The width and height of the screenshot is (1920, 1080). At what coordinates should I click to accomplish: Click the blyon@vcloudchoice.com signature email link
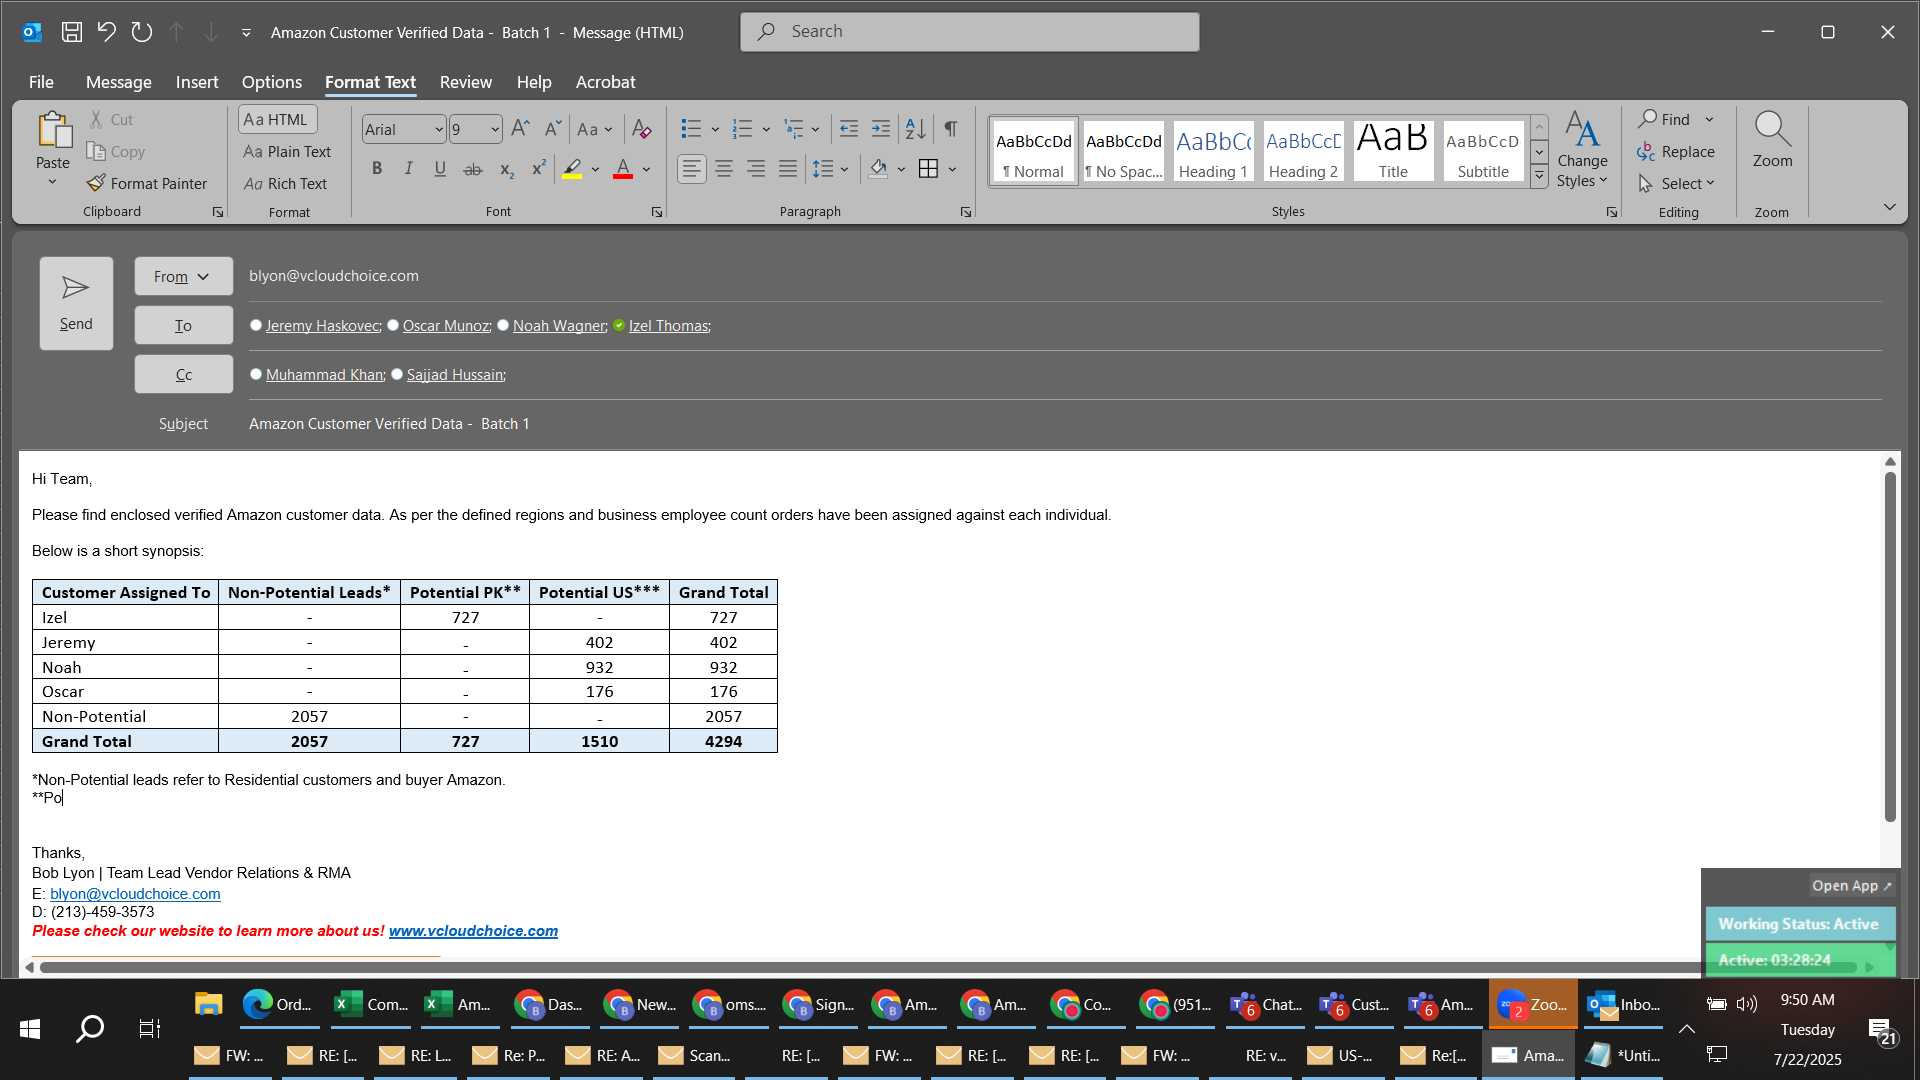(x=135, y=894)
